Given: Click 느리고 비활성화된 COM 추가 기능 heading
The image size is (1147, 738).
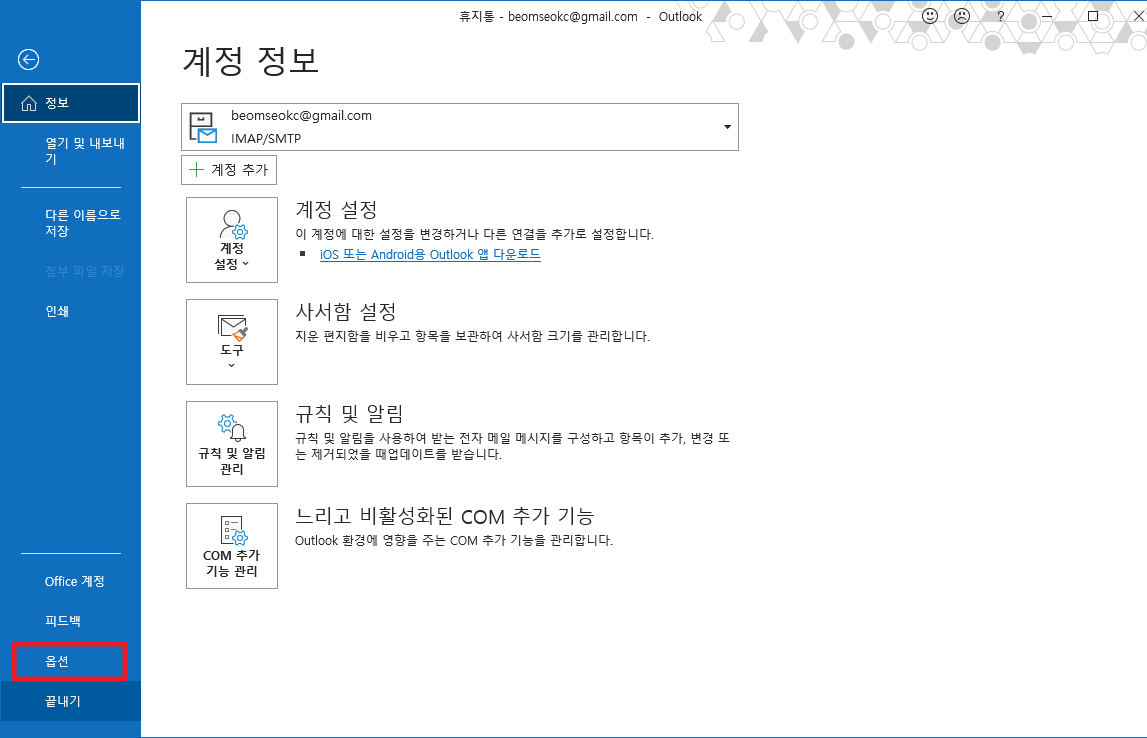Looking at the screenshot, I should 445,516.
